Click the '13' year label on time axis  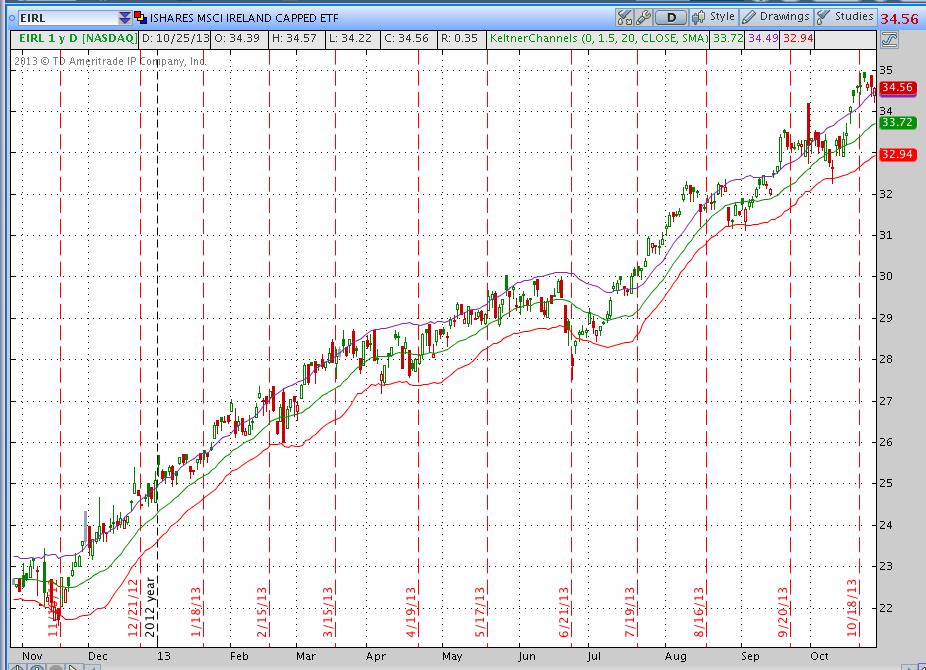pos(164,656)
